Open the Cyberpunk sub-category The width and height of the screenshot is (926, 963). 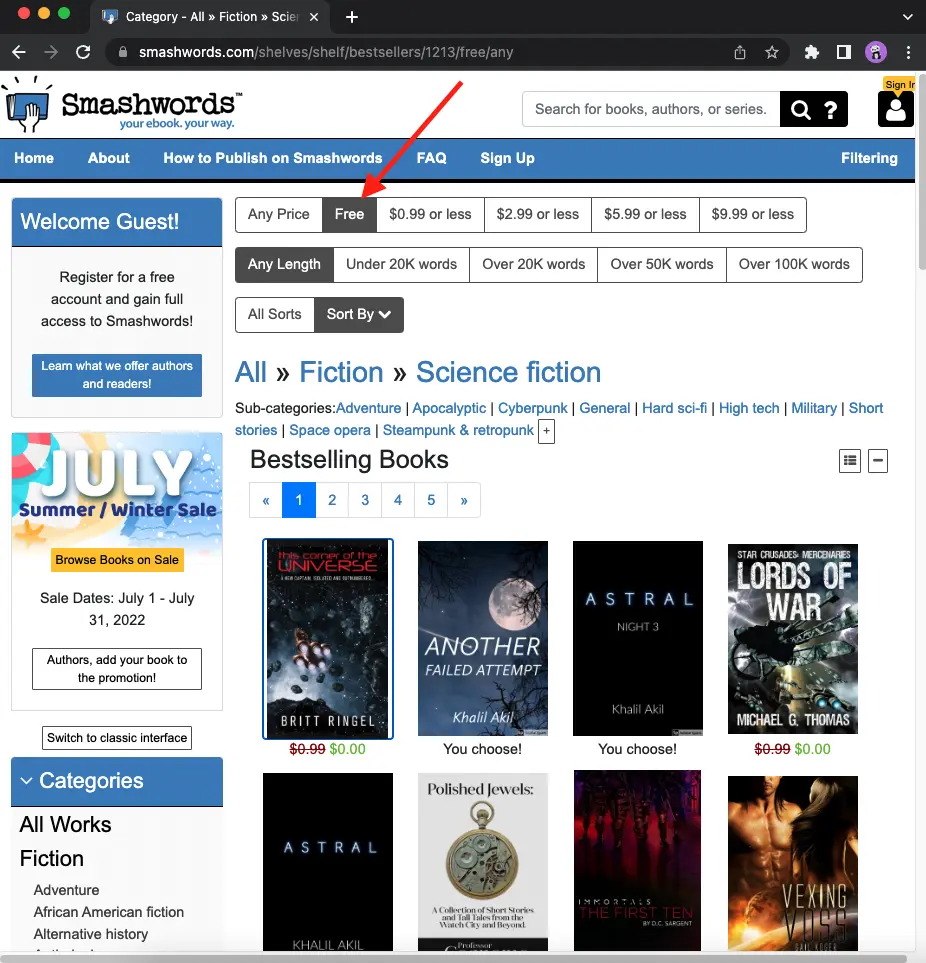[x=532, y=408]
